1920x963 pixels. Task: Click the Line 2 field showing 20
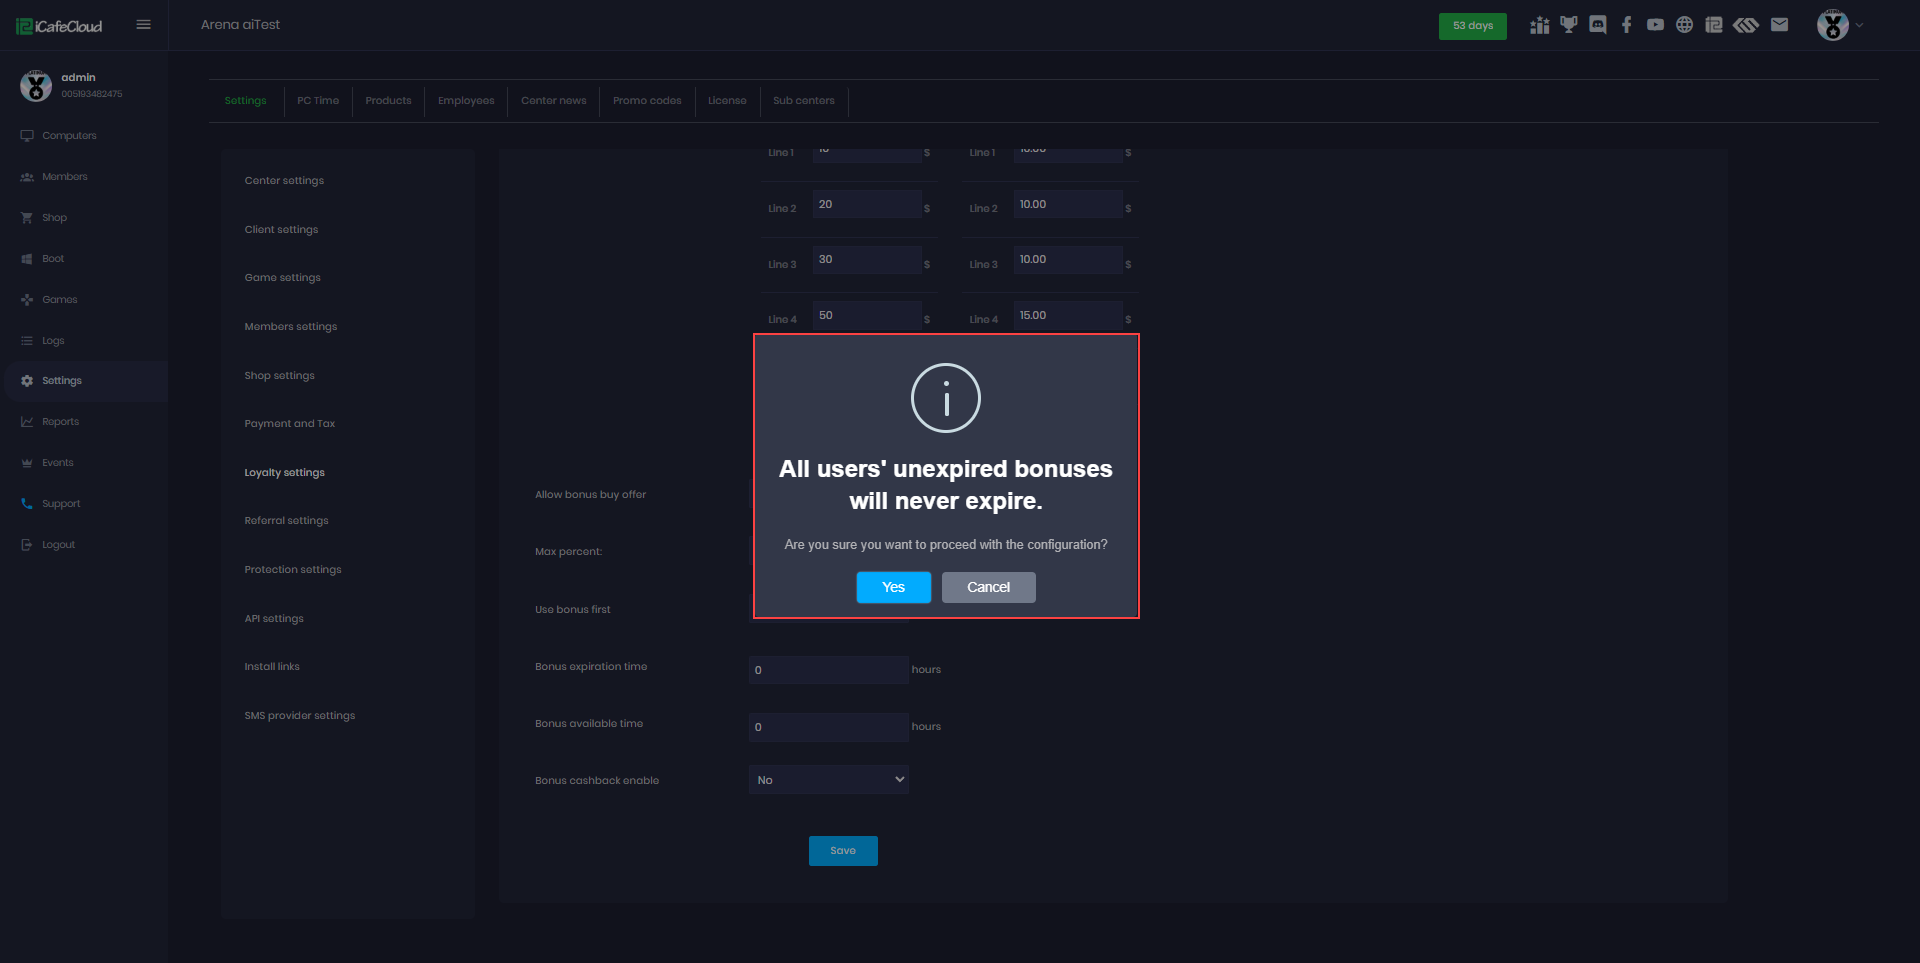point(867,204)
